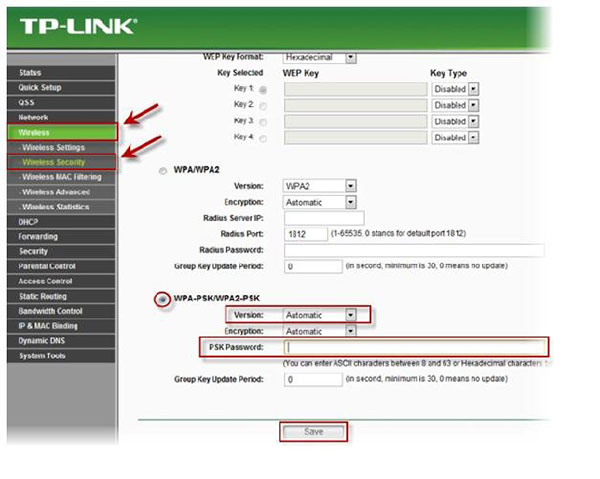Select the WPA-PSK/WPA2-PSK radio button
This screenshot has height=479, width=600.
[161, 299]
